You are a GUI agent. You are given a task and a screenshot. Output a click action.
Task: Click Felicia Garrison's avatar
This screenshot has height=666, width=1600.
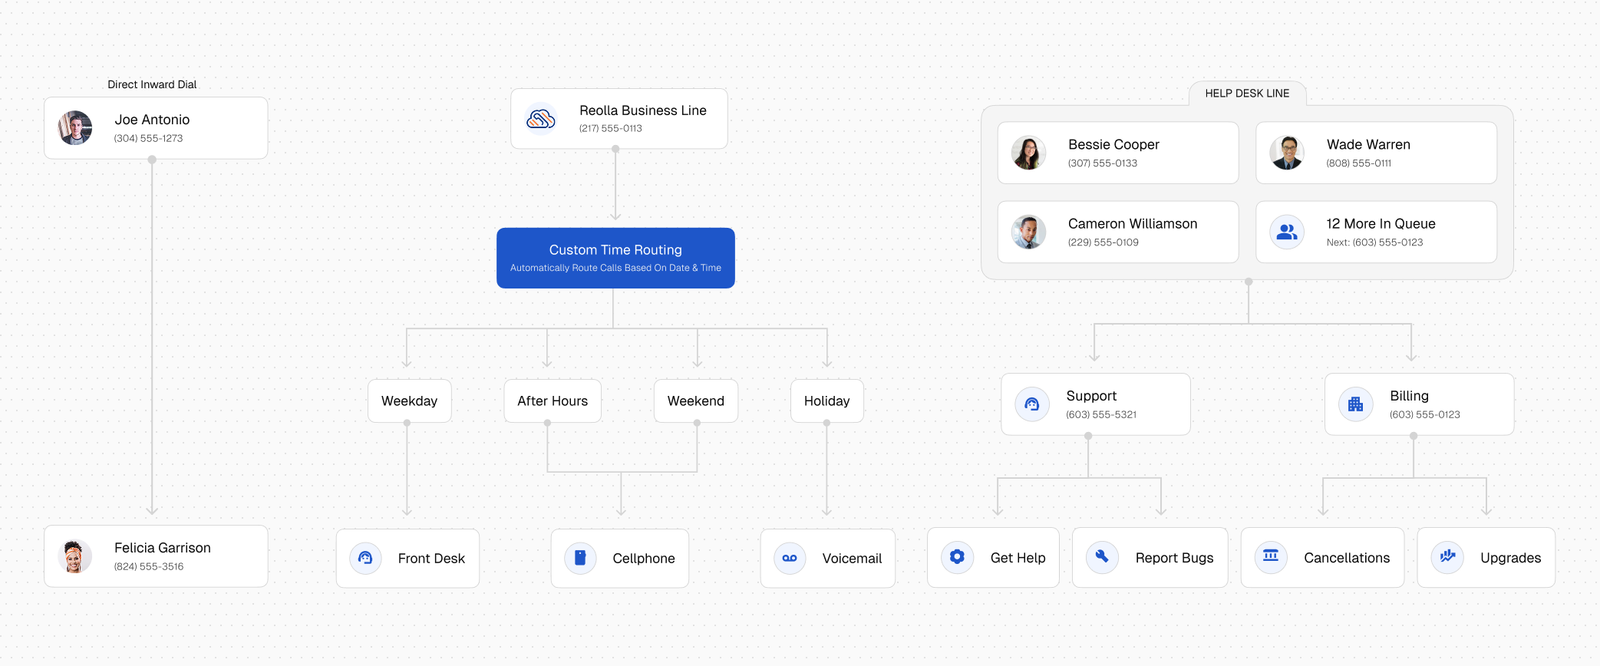(74, 556)
